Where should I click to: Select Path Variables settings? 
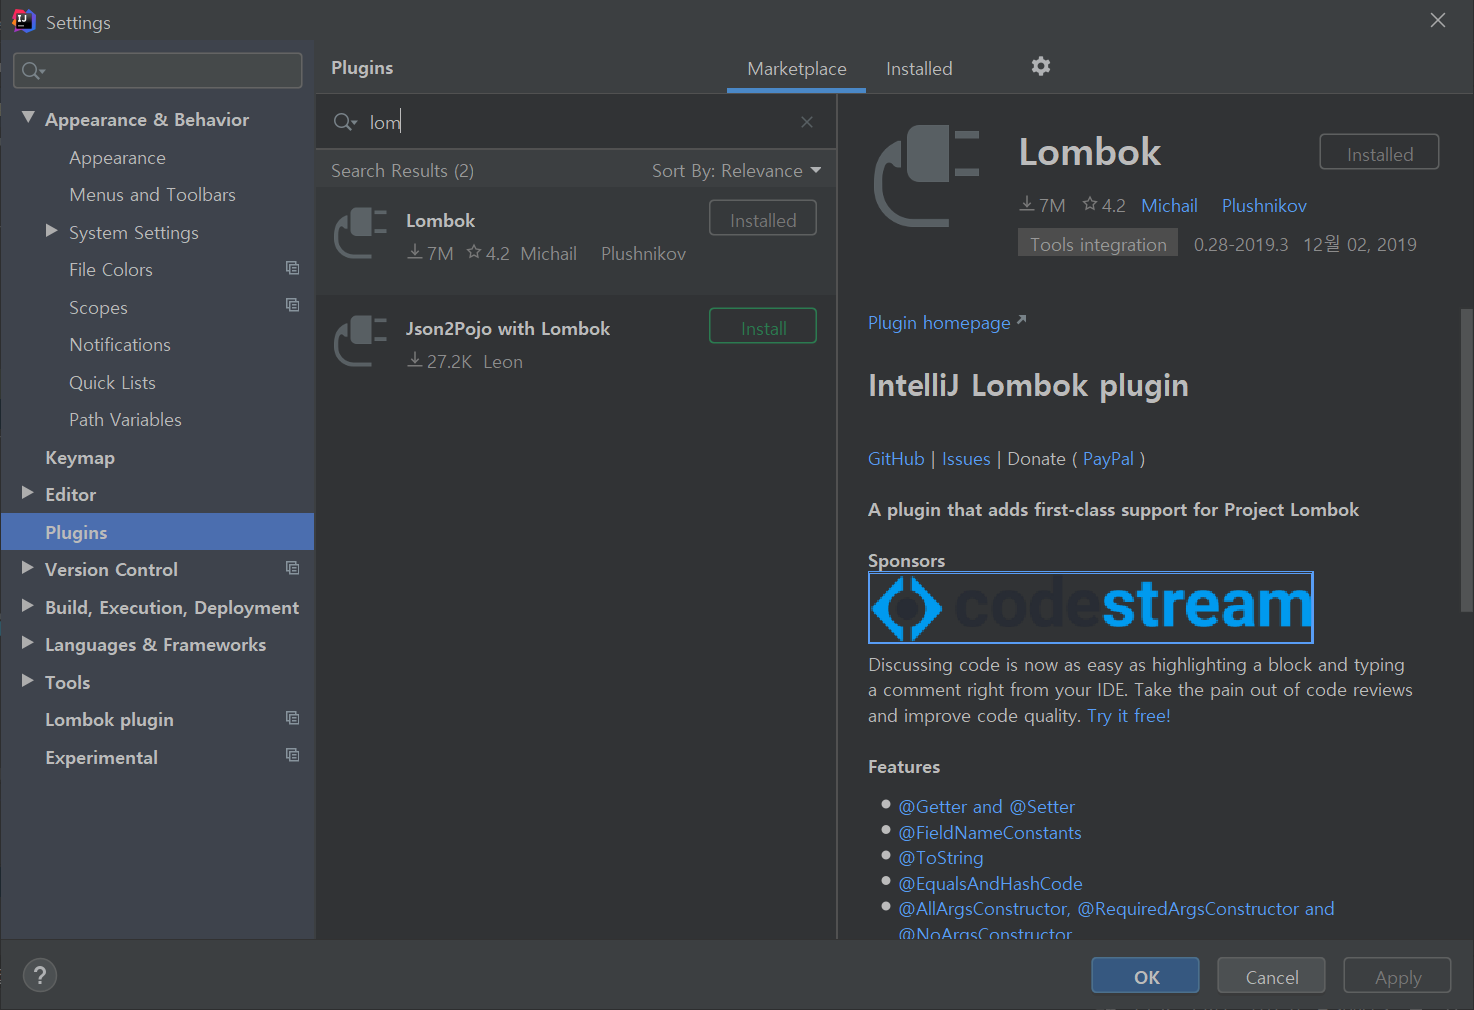(125, 420)
